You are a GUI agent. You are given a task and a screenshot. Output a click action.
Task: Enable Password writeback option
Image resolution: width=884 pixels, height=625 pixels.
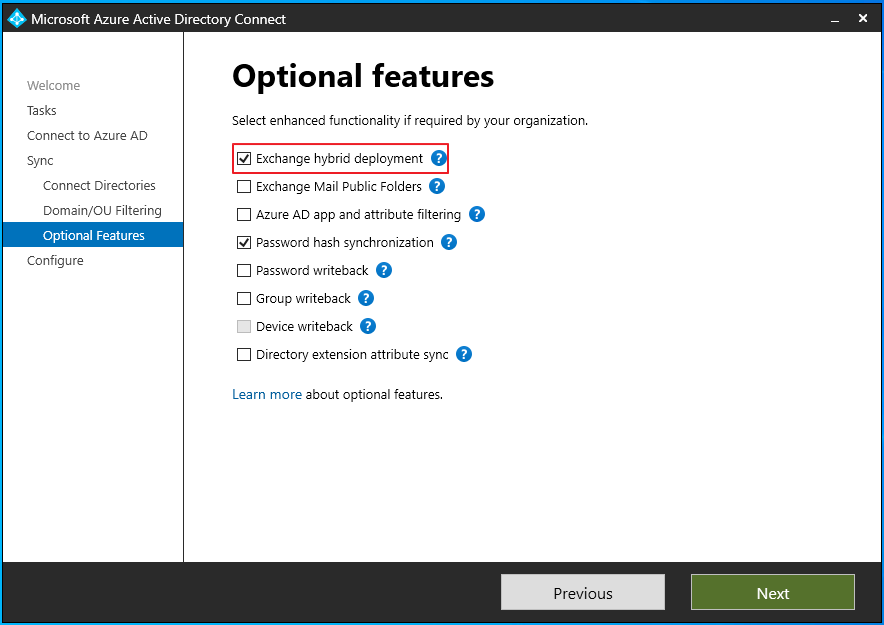coord(244,271)
